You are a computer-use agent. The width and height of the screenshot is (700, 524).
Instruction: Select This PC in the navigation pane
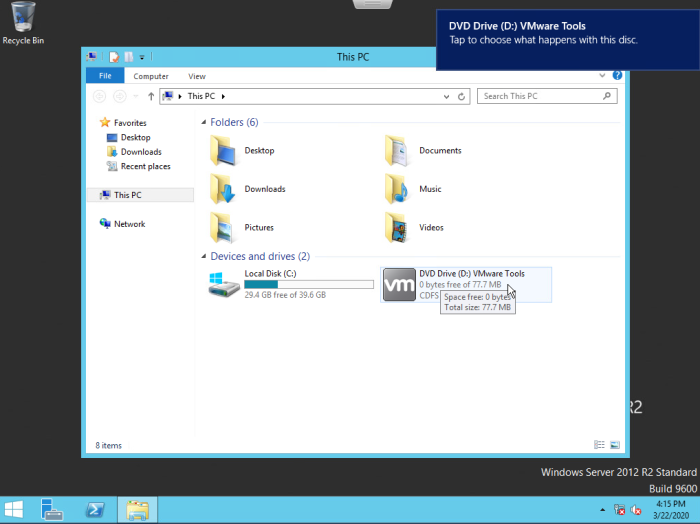tap(141, 195)
